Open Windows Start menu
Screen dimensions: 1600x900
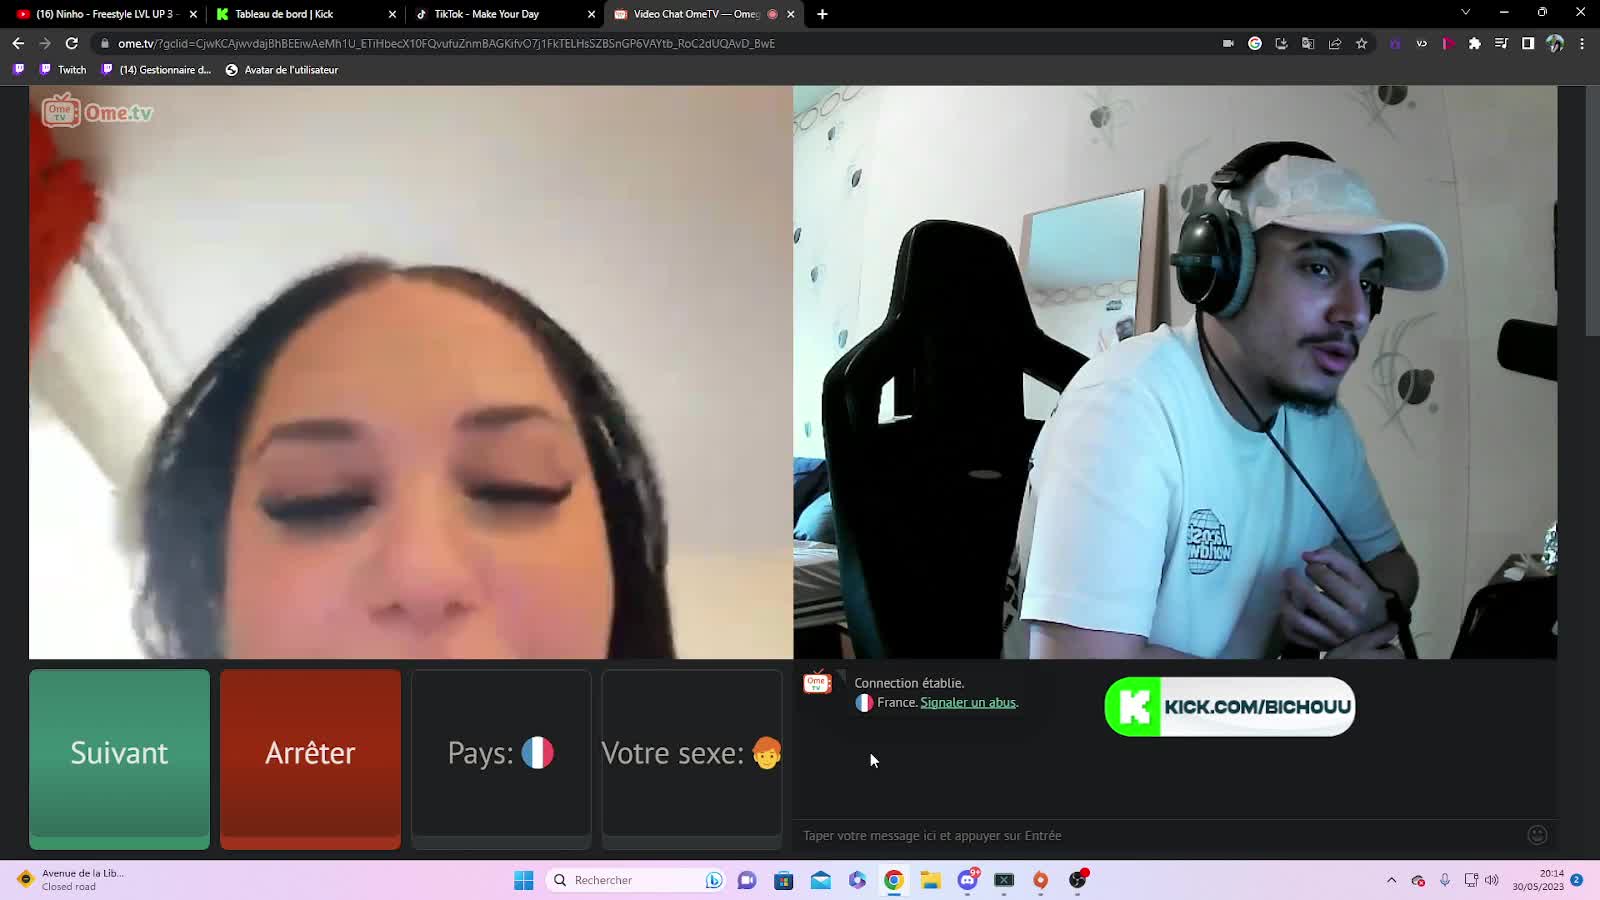pos(524,880)
